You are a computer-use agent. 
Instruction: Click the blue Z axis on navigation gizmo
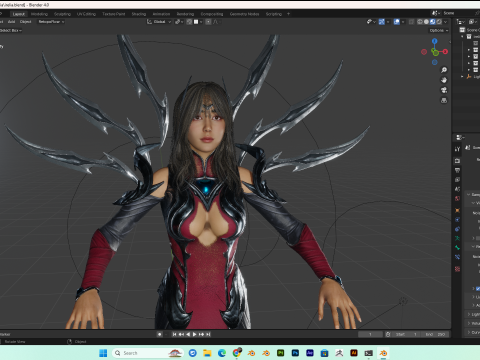(435, 41)
